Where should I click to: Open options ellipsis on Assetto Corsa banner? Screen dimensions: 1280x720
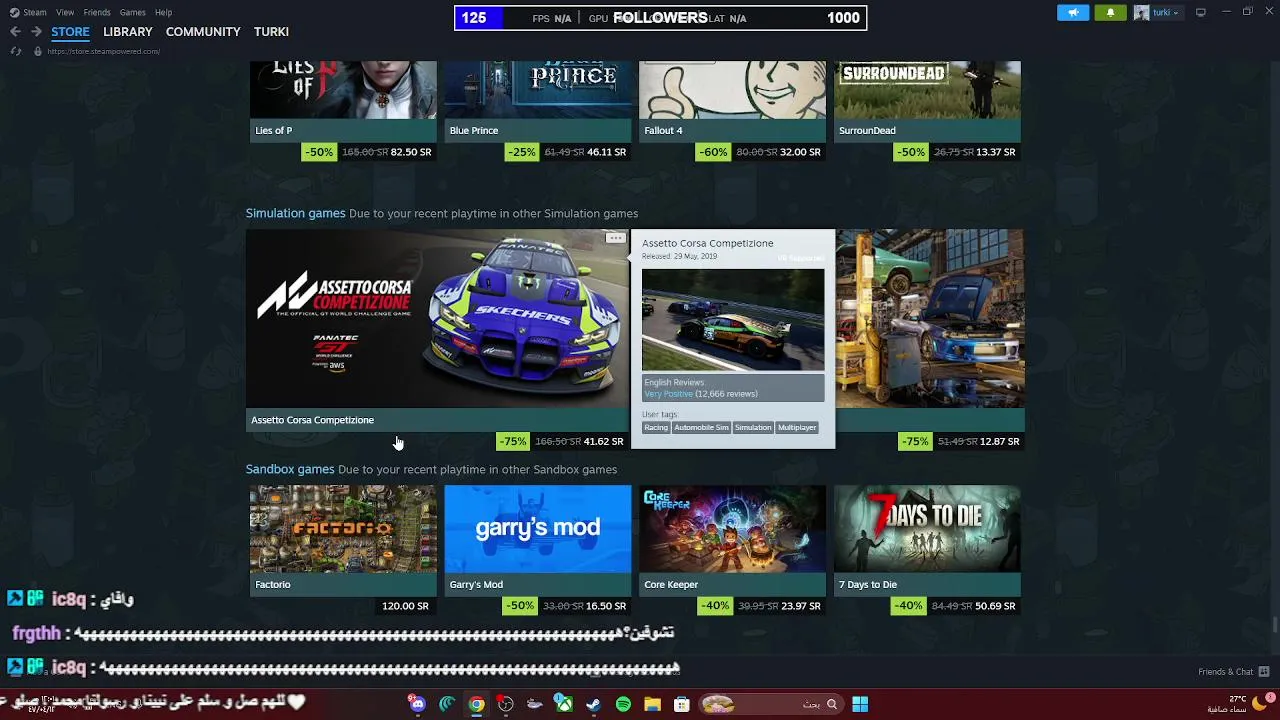(616, 238)
